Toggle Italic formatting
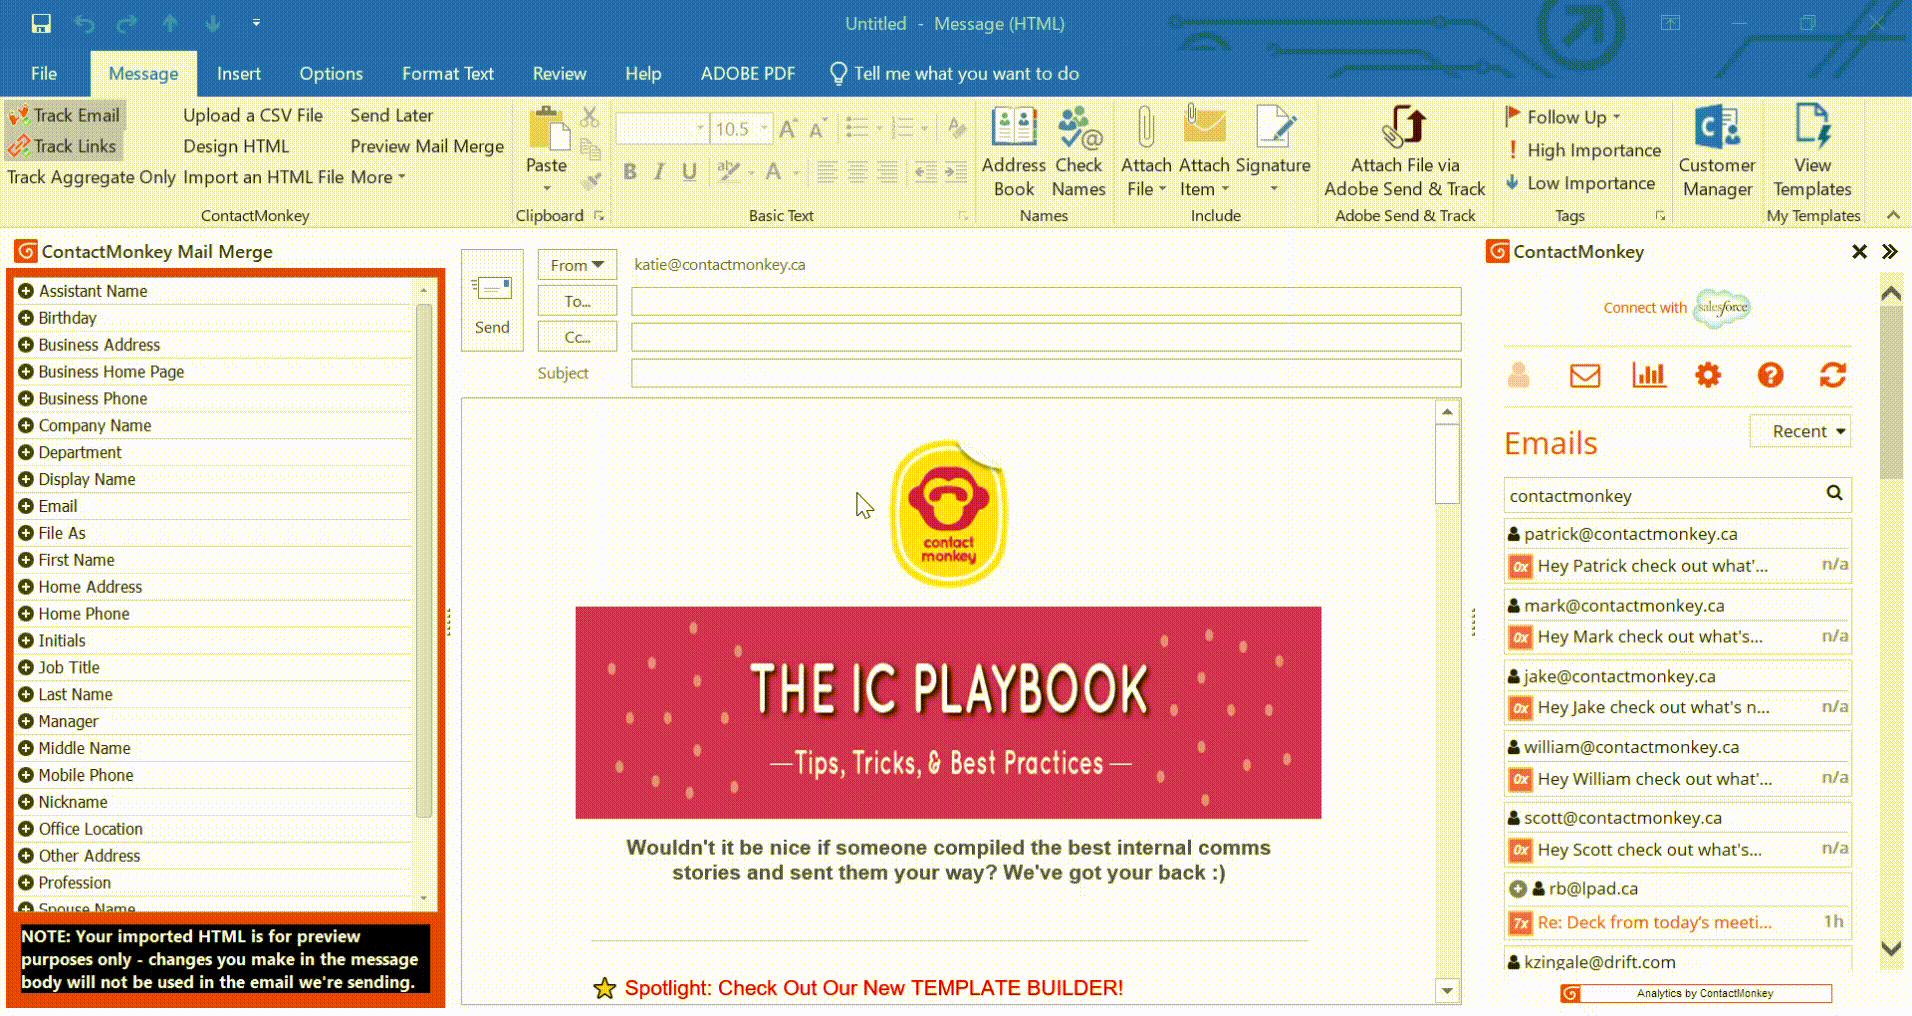1912x1016 pixels. point(659,172)
